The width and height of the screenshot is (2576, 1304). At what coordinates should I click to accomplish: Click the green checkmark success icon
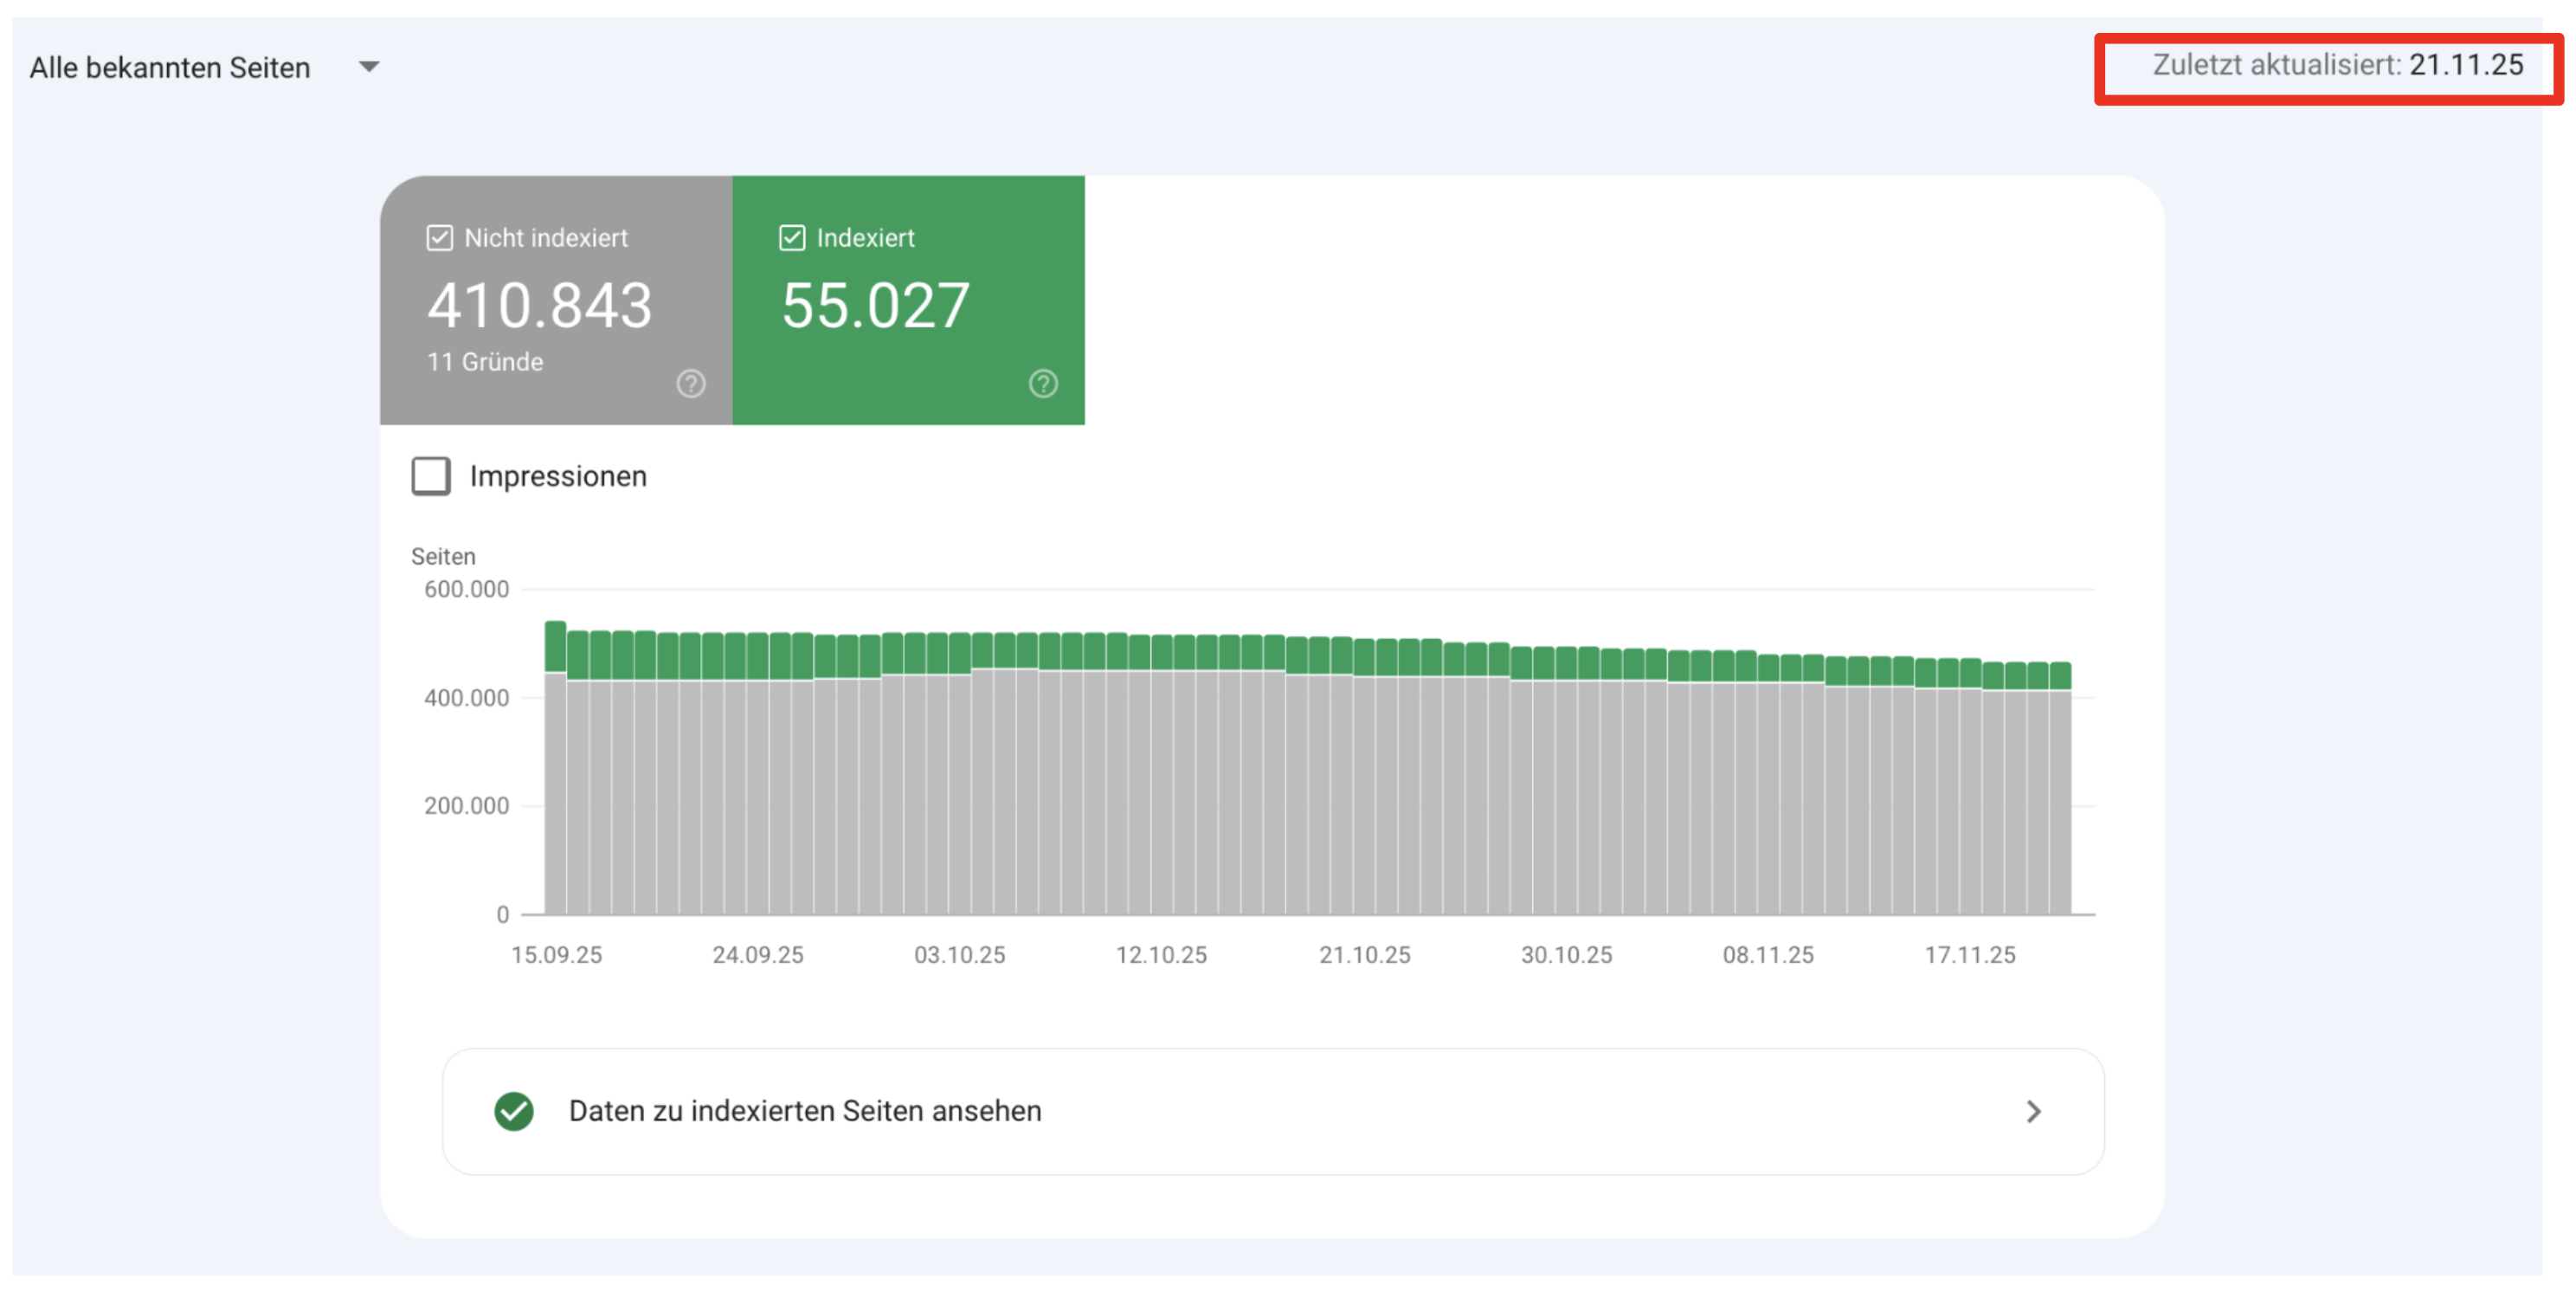(x=513, y=1111)
